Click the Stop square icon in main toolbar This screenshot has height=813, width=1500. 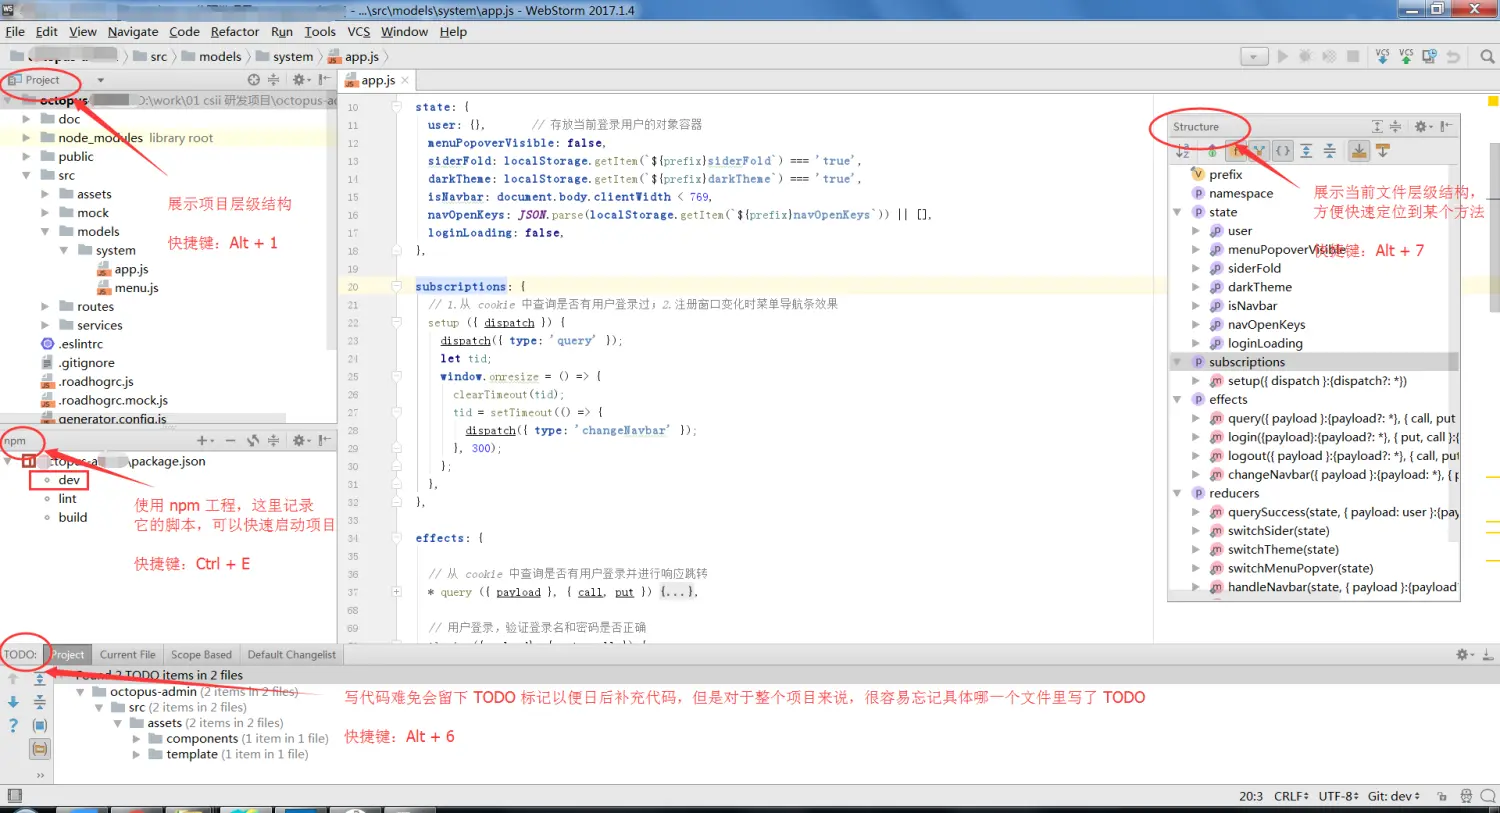click(1353, 56)
